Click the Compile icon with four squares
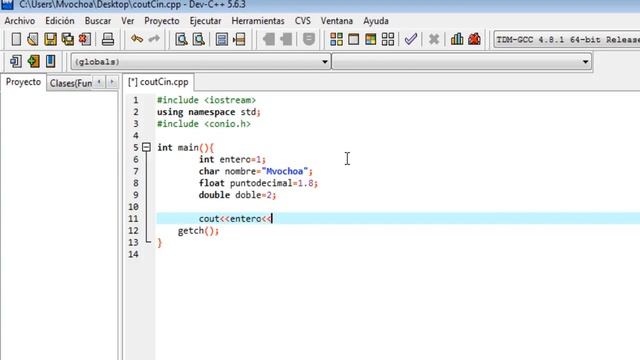This screenshot has height=360, width=640. coord(336,39)
